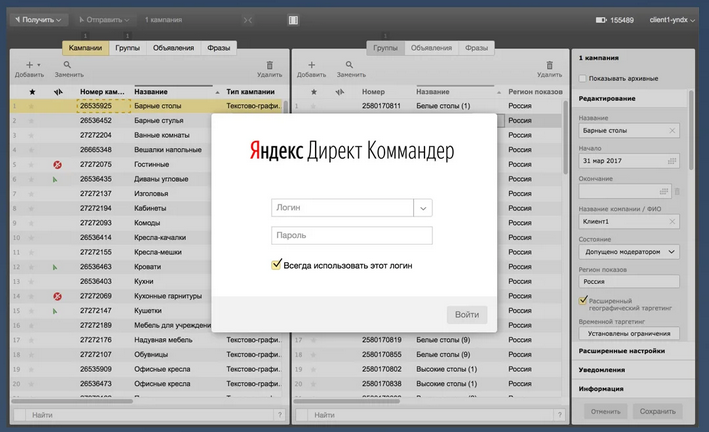Click the Отменить button
The width and height of the screenshot is (709, 432).
605,412
